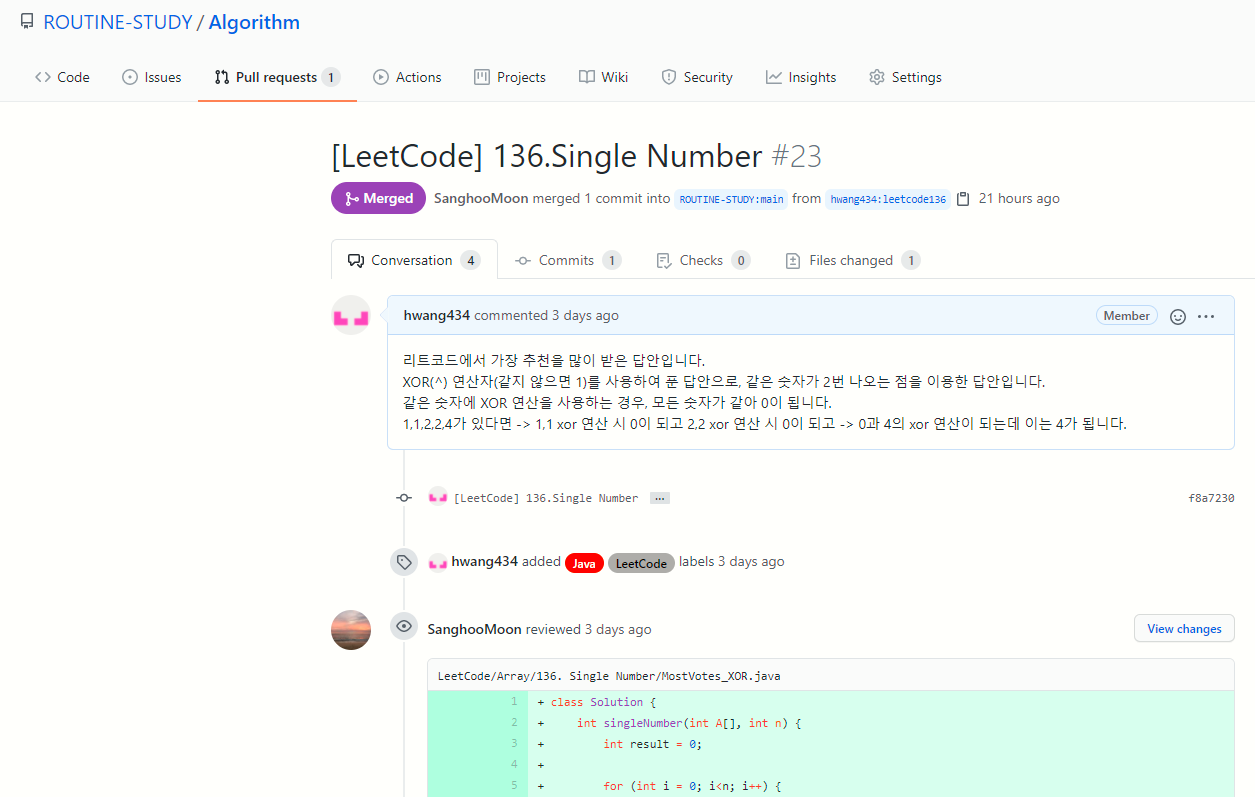Click the Merged status badge
Screen dimensions: 1255x797
click(378, 198)
